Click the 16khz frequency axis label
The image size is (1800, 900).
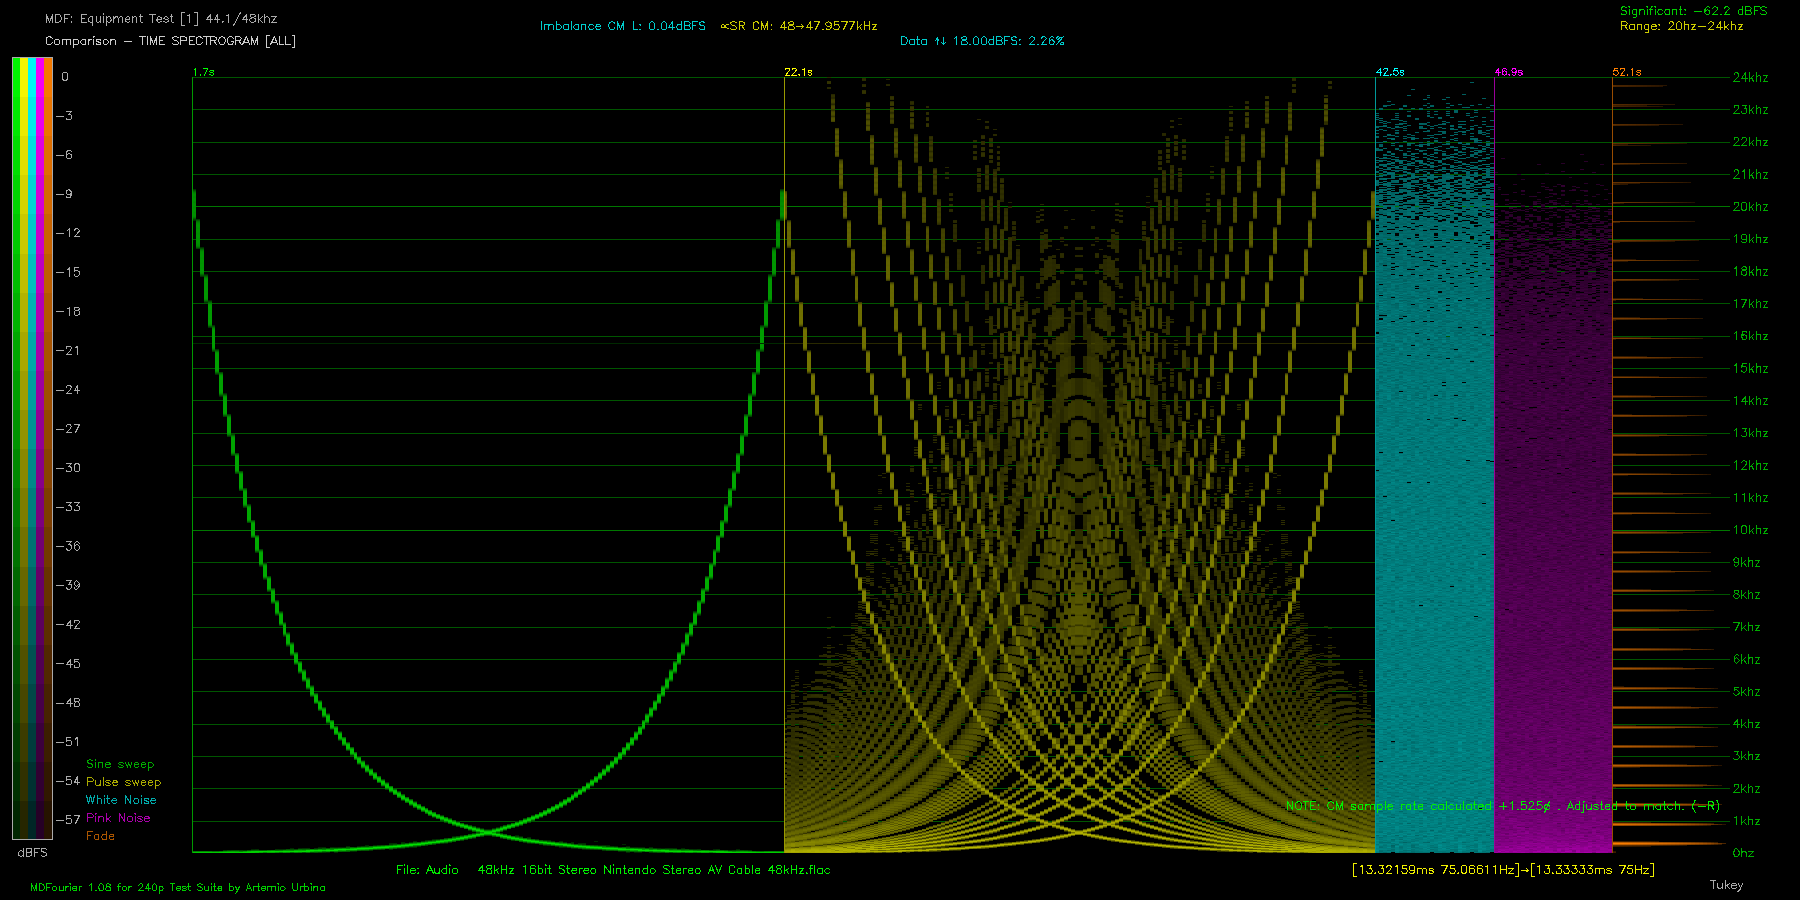coord(1750,336)
